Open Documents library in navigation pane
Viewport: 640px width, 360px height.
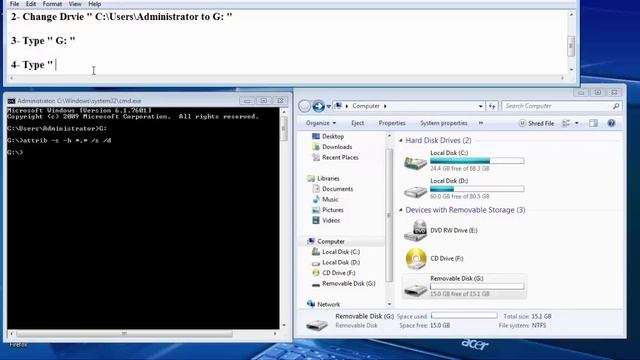(x=333, y=189)
